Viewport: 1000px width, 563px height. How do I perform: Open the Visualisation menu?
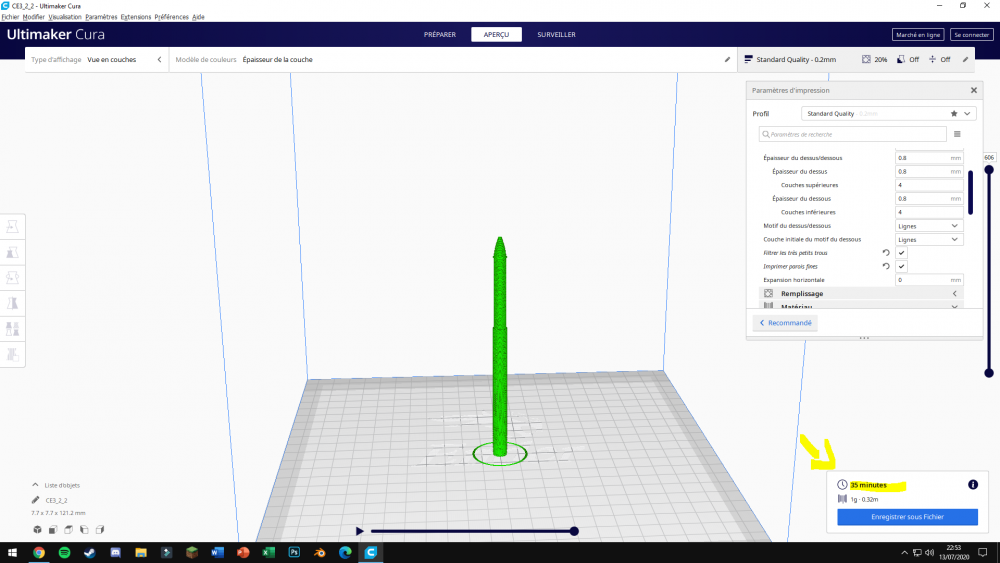point(65,17)
